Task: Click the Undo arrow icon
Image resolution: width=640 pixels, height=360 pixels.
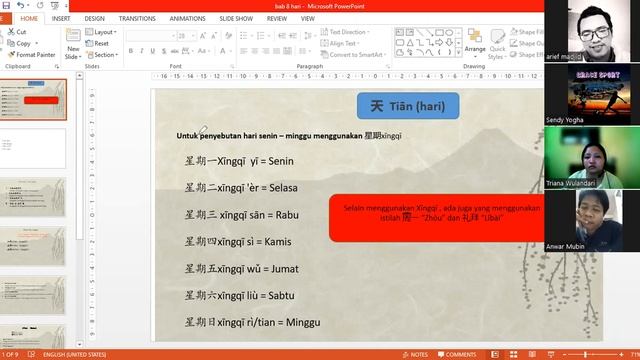Action: [20, 6]
